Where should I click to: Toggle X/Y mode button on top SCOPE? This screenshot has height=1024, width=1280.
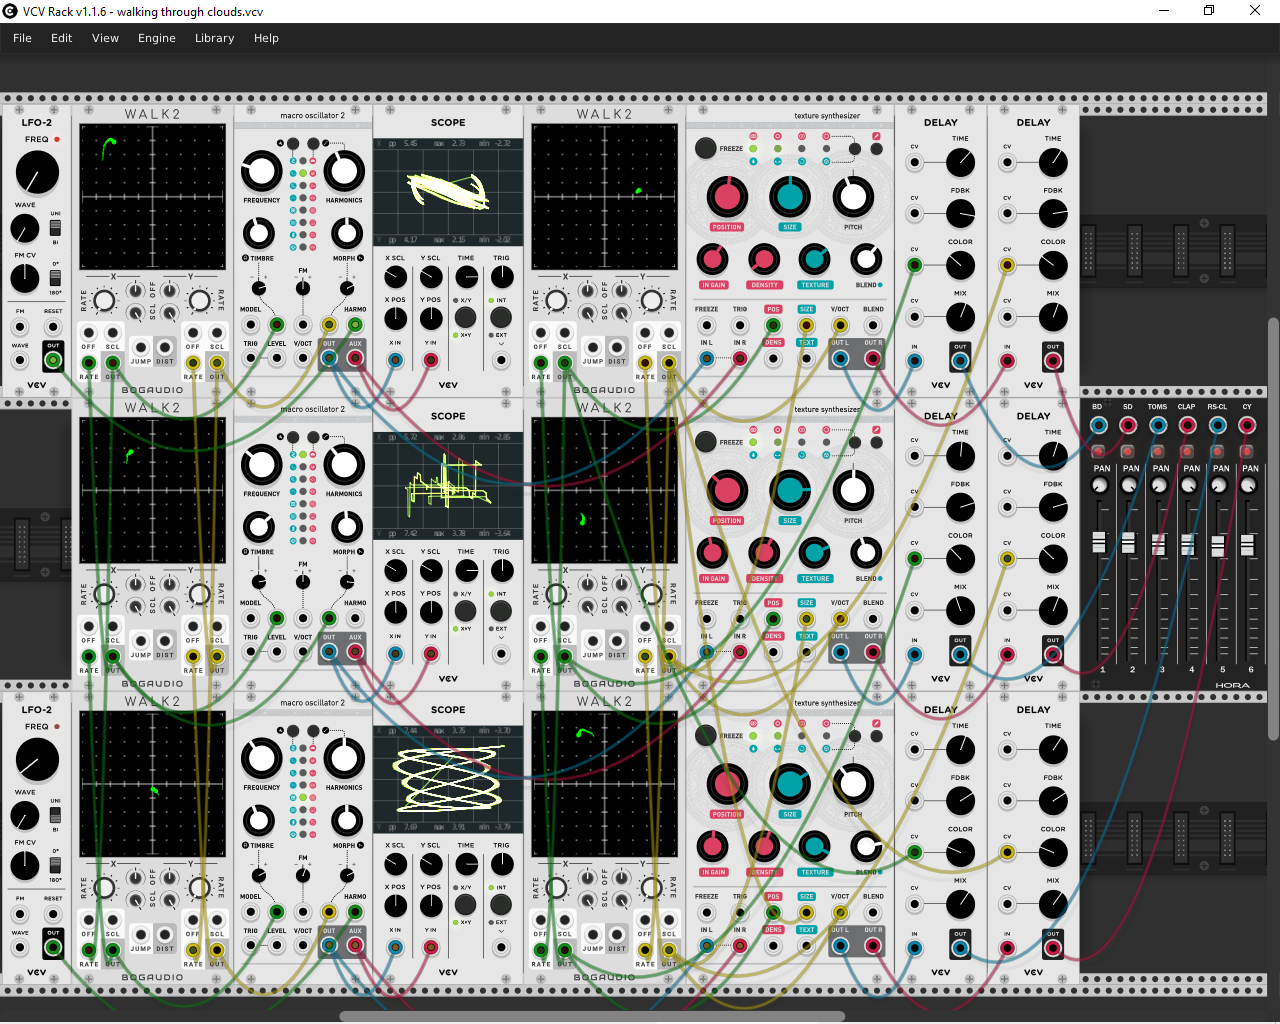click(465, 317)
